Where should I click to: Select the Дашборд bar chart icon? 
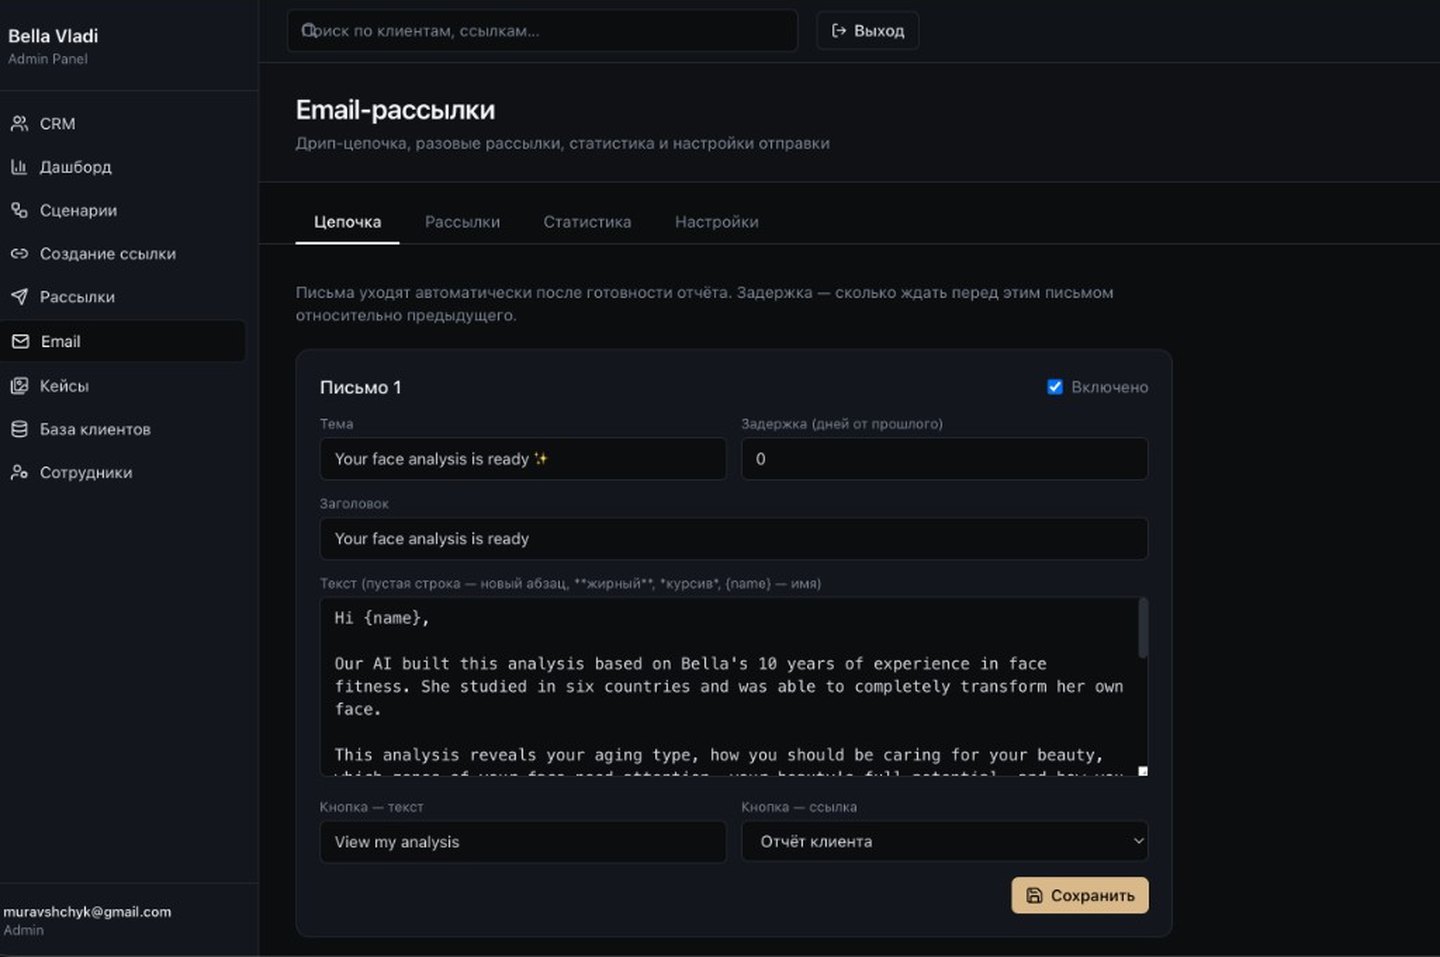pyautogui.click(x=19, y=167)
